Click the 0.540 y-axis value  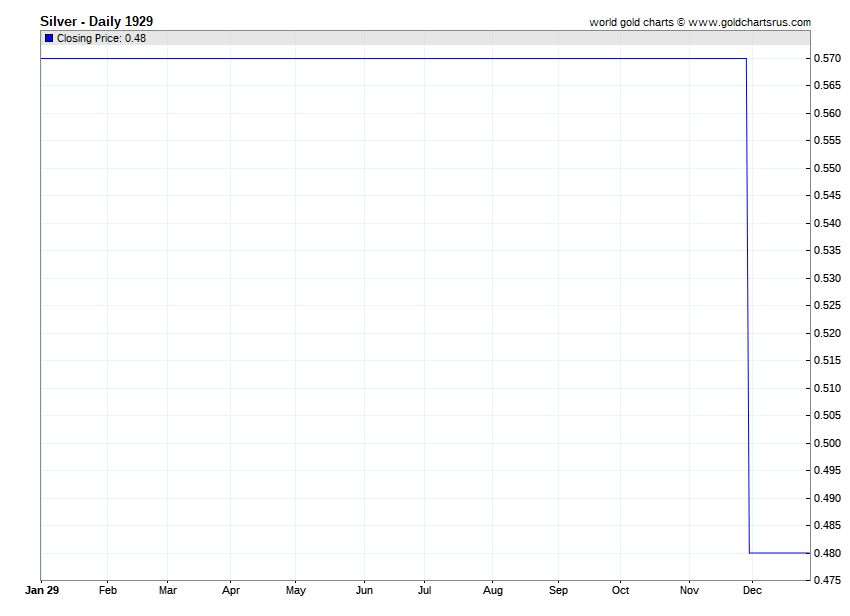827,223
